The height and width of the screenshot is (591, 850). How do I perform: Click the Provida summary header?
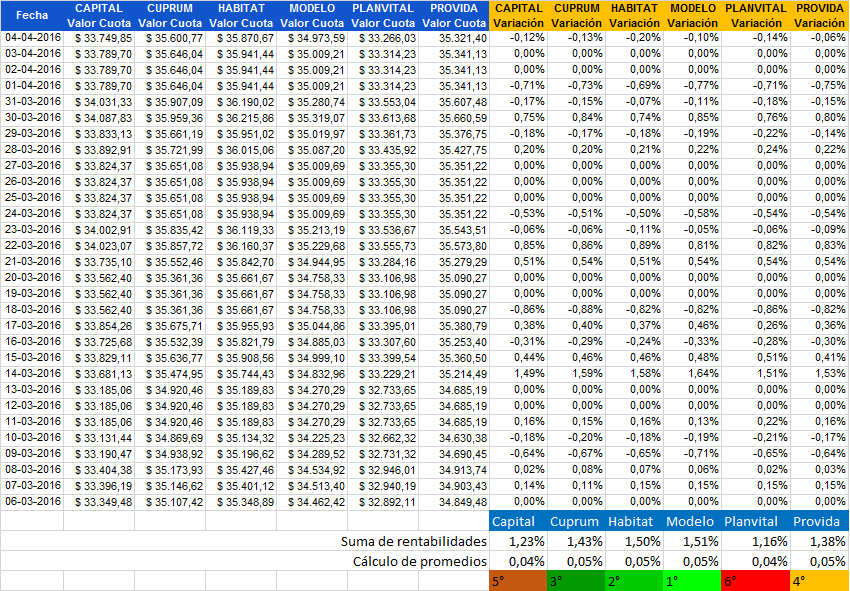[820, 521]
